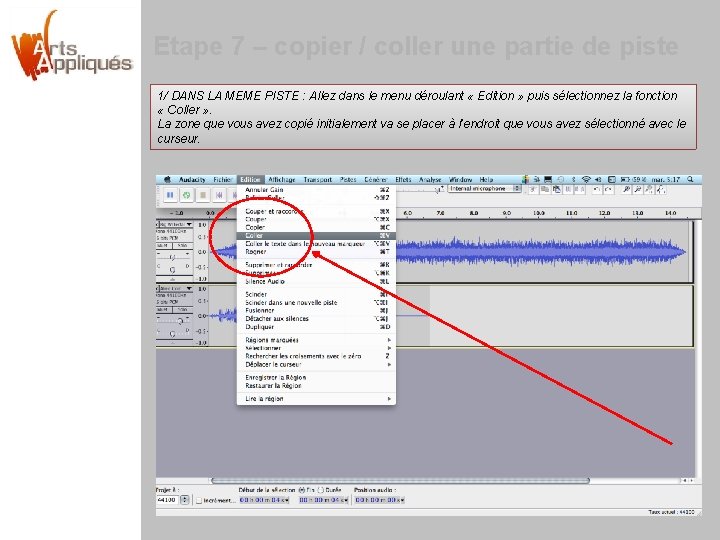The width and height of the screenshot is (720, 540).
Task: Open the Fichier menu
Action: click(x=222, y=180)
